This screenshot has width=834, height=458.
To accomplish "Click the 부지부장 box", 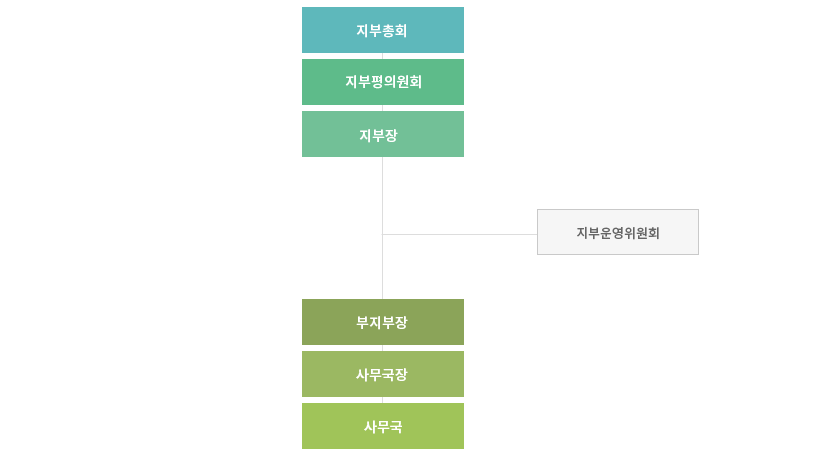I will tap(383, 322).
